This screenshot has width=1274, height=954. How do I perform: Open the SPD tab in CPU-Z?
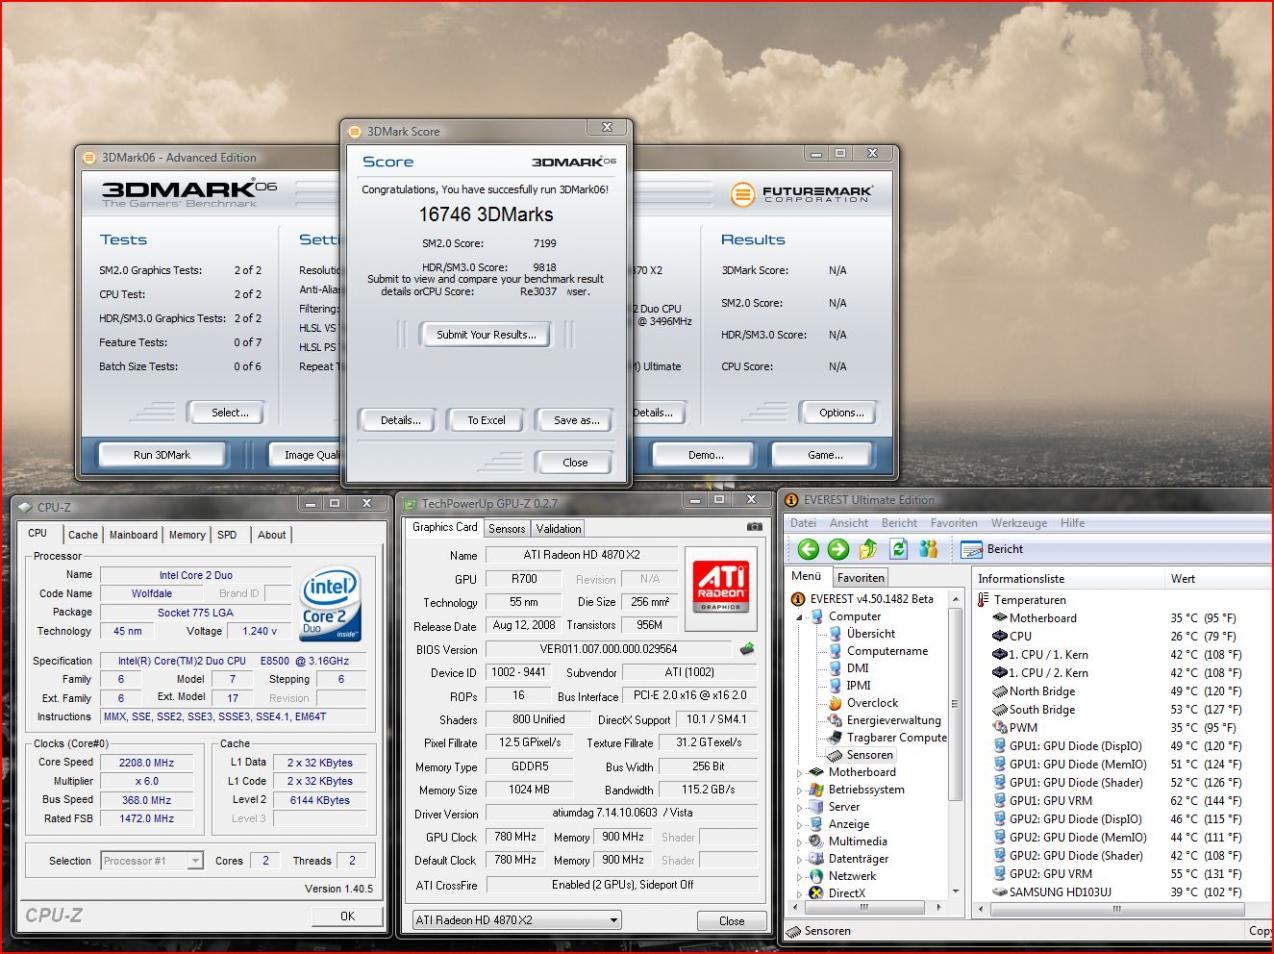click(x=228, y=535)
